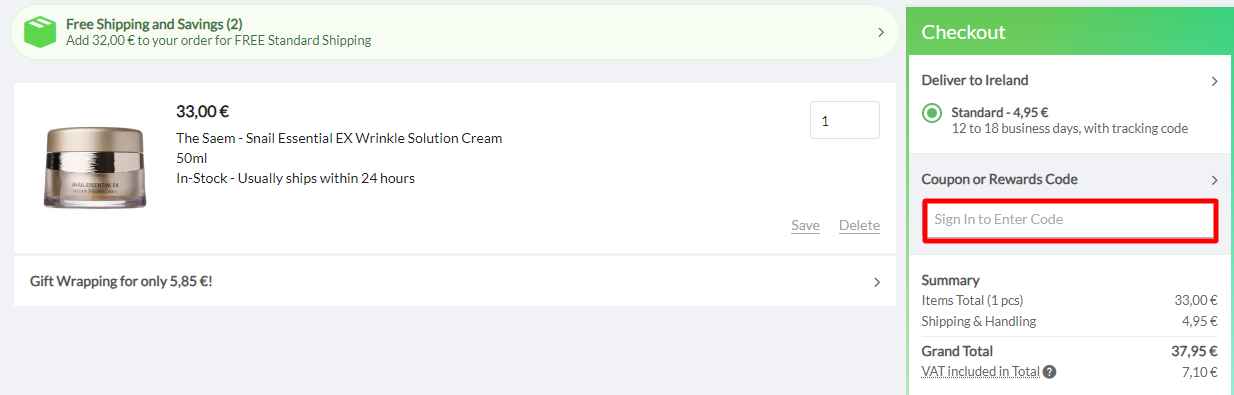Expand the Gift Wrapping chevron arrow

pyautogui.click(x=877, y=282)
